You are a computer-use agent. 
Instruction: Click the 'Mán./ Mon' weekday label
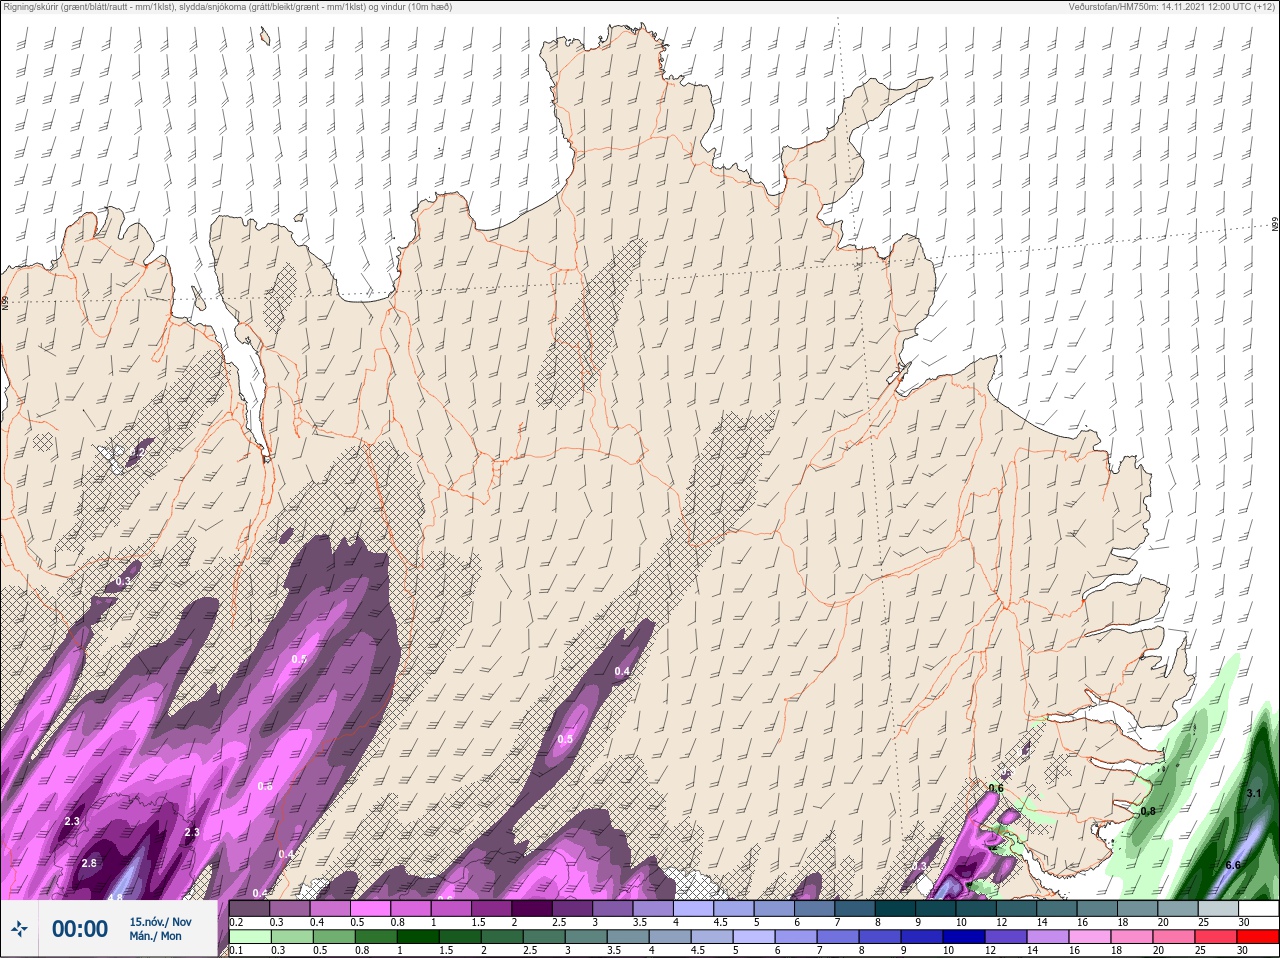pyautogui.click(x=155, y=936)
